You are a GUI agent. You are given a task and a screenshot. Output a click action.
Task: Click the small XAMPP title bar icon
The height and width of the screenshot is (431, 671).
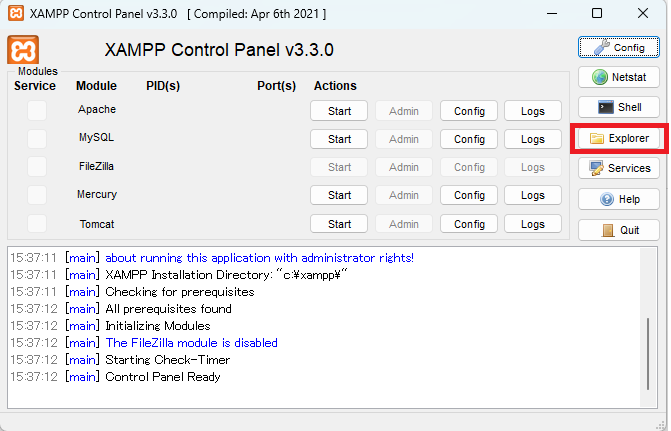pos(16,13)
